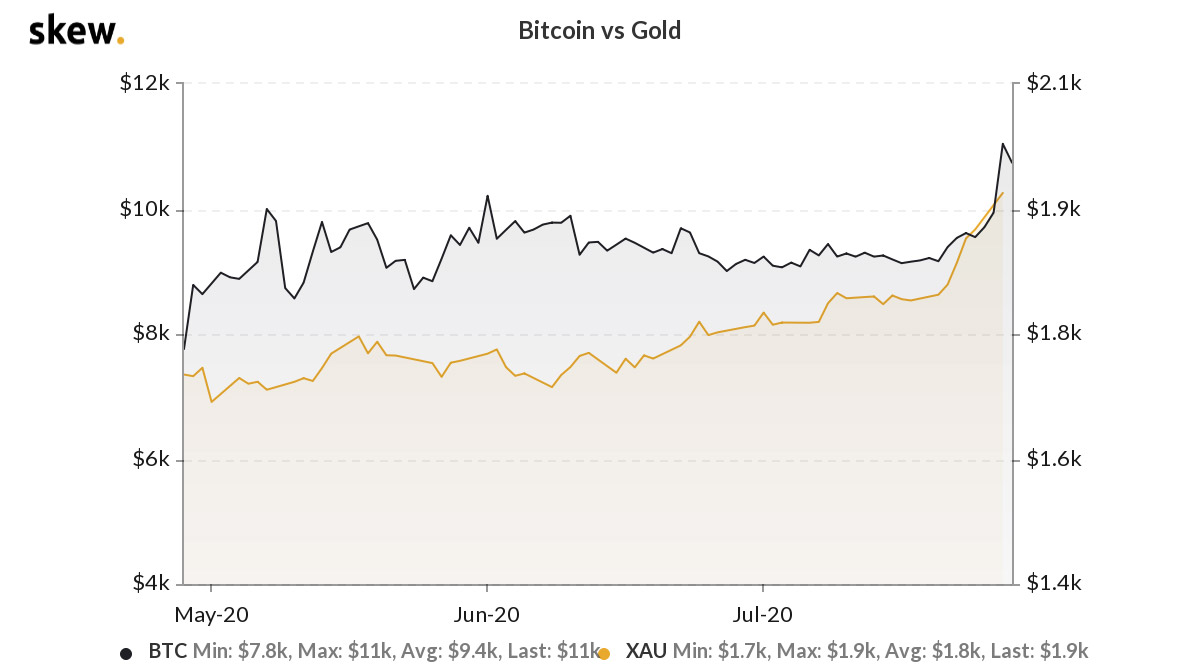Click the $6k left axis label
Viewport: 1200px width, 670px height.
click(x=150, y=459)
